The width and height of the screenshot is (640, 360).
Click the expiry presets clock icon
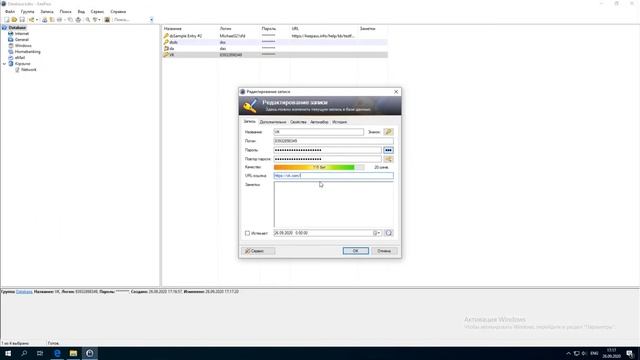point(388,233)
